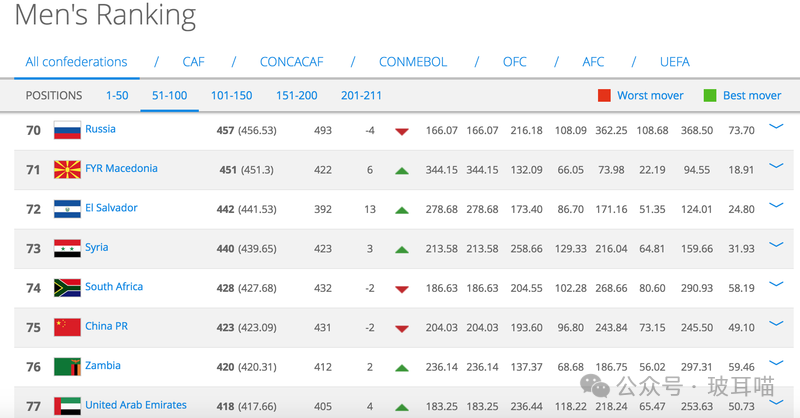Image resolution: width=800 pixels, height=418 pixels.
Task: Click the China PR flag icon
Action: [67, 327]
